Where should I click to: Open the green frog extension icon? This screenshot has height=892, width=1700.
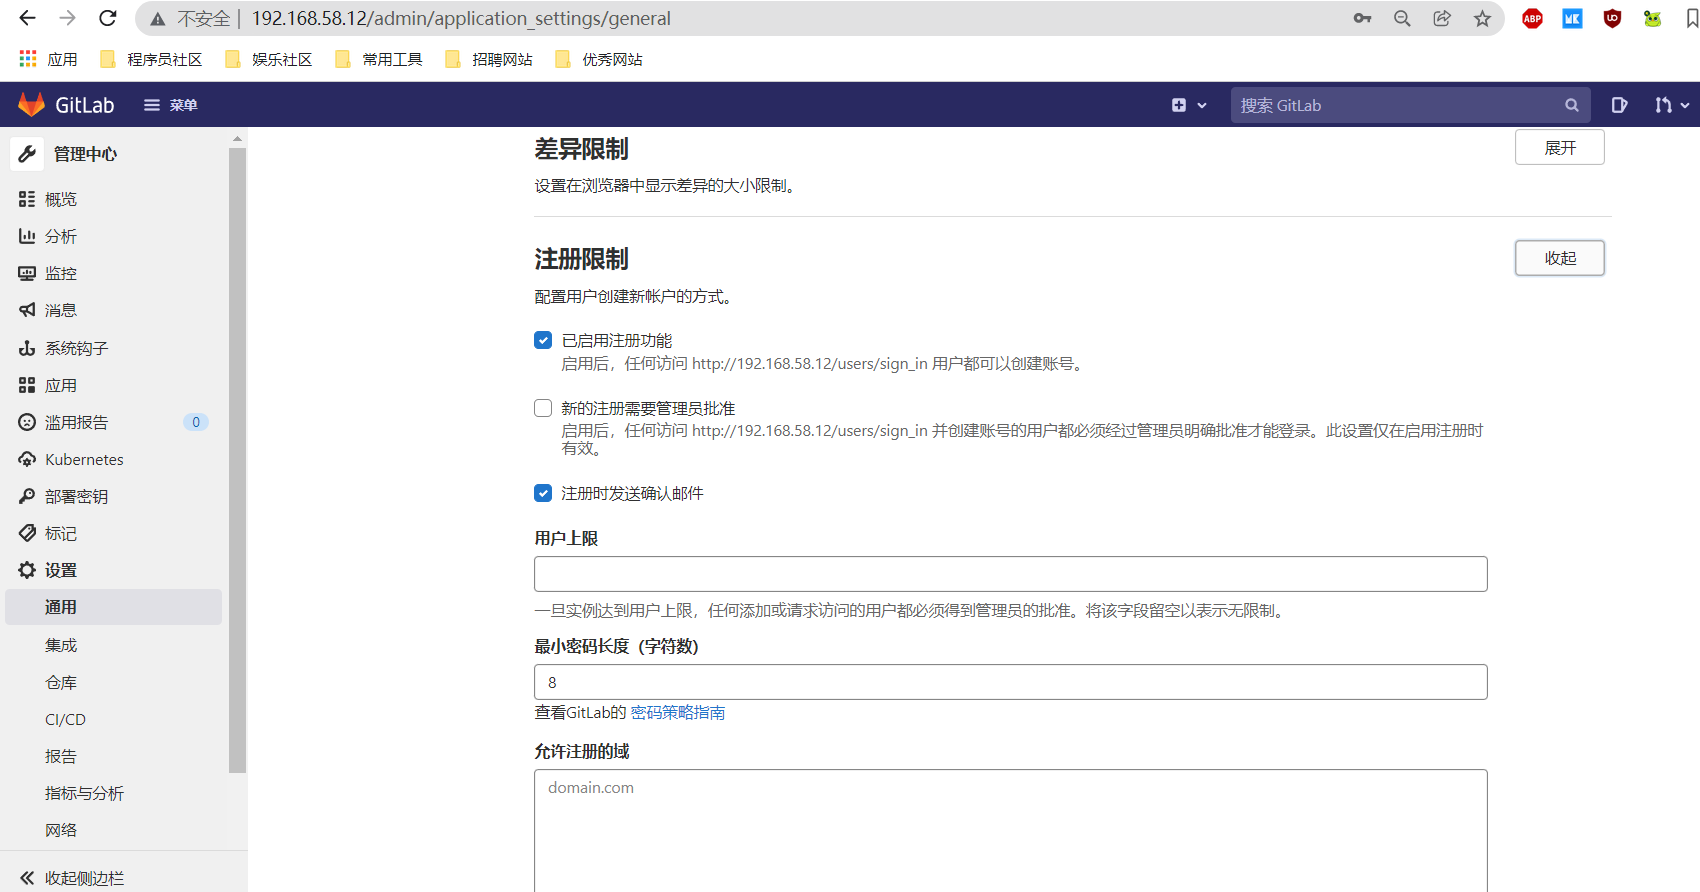coord(1652,18)
